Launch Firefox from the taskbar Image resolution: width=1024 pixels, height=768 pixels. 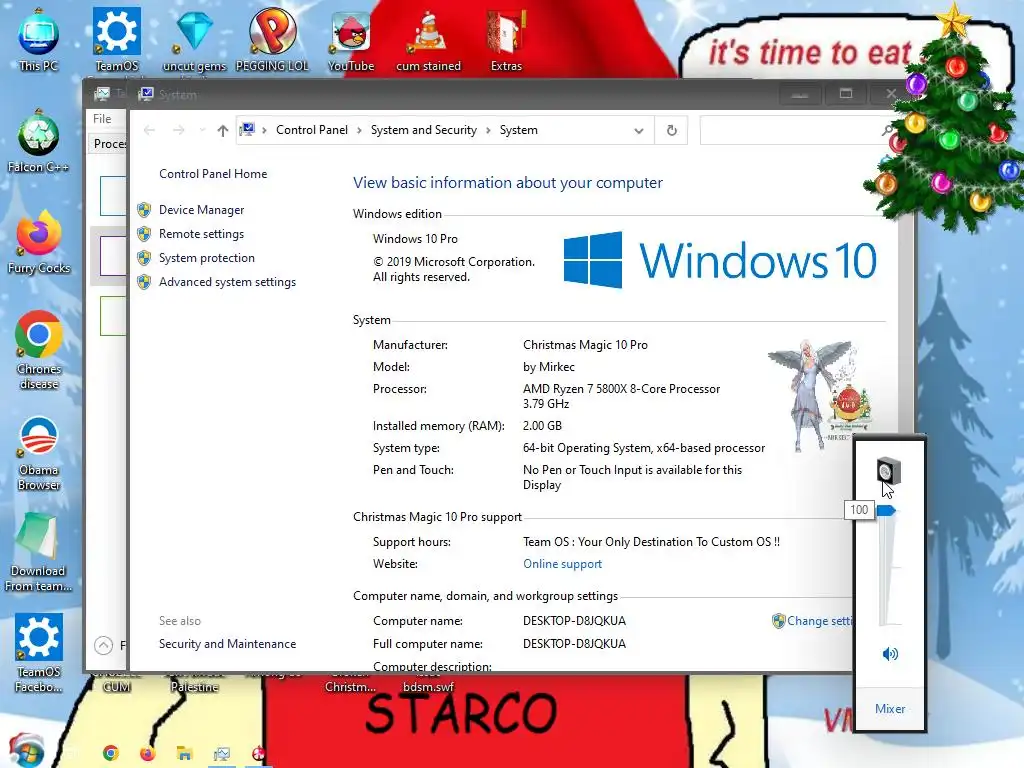(x=148, y=753)
